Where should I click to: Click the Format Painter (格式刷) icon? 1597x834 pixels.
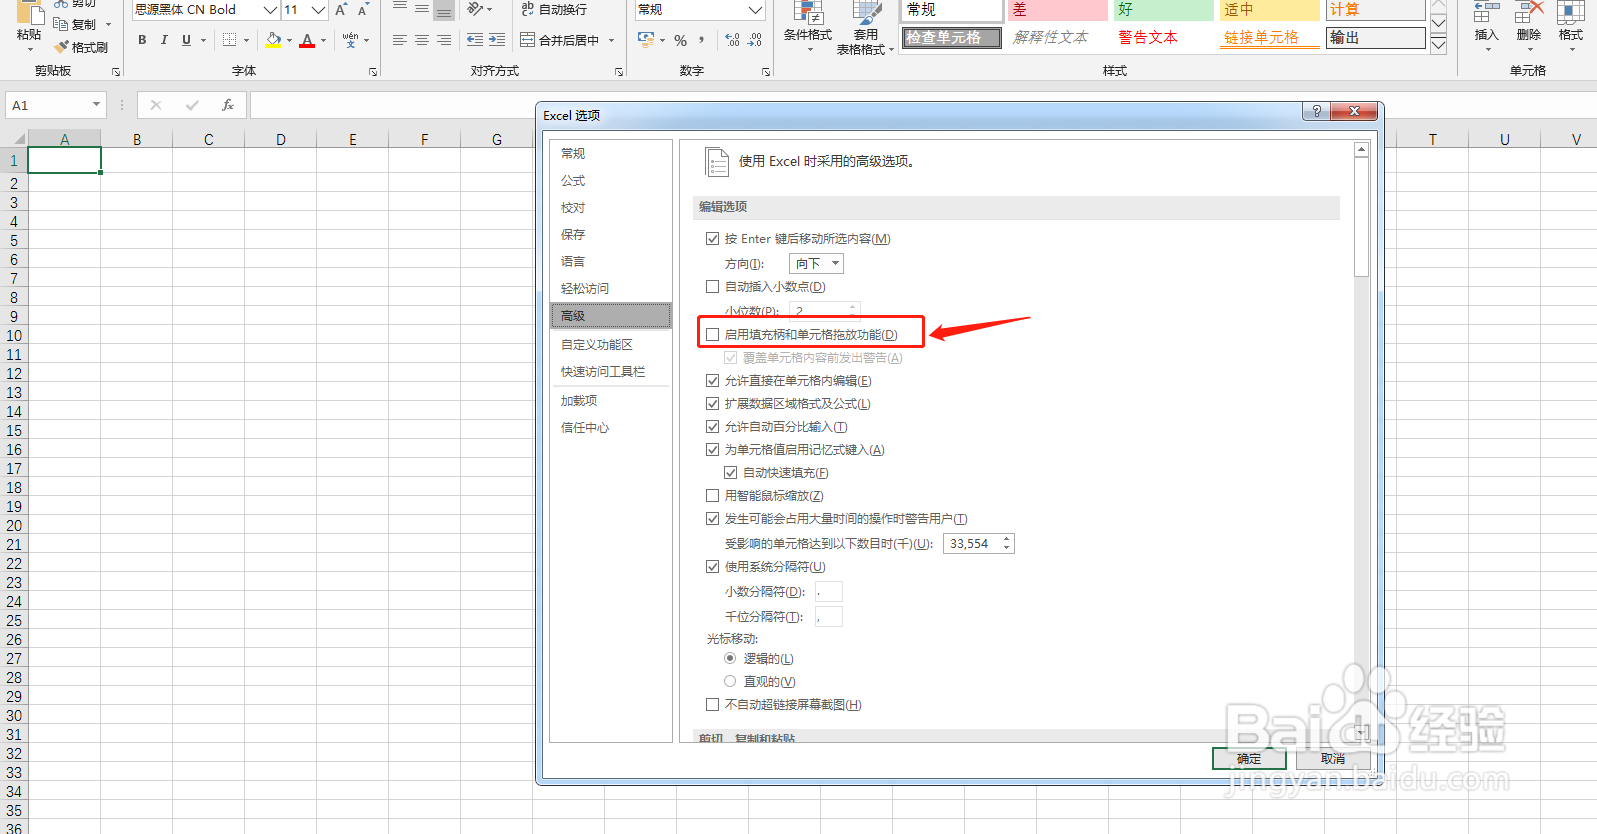62,47
